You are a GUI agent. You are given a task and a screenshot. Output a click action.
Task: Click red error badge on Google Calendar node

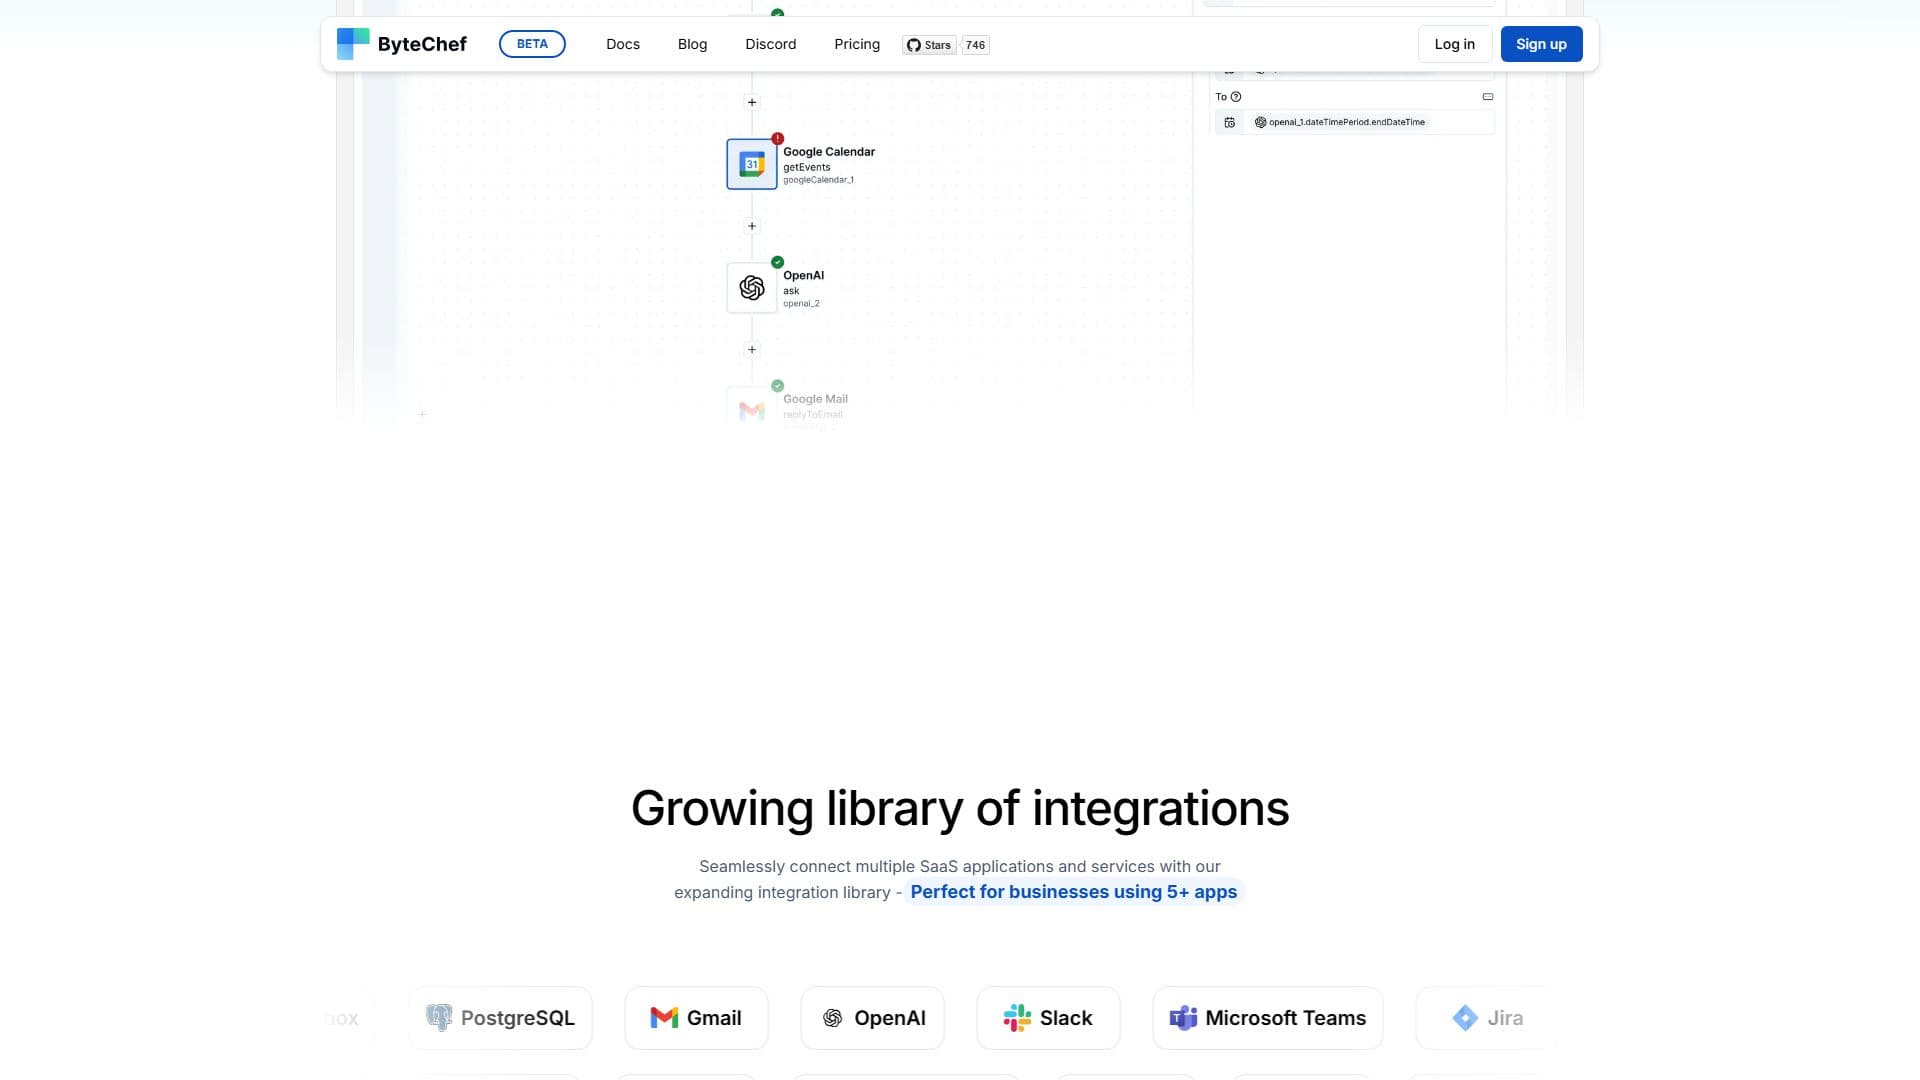(777, 138)
